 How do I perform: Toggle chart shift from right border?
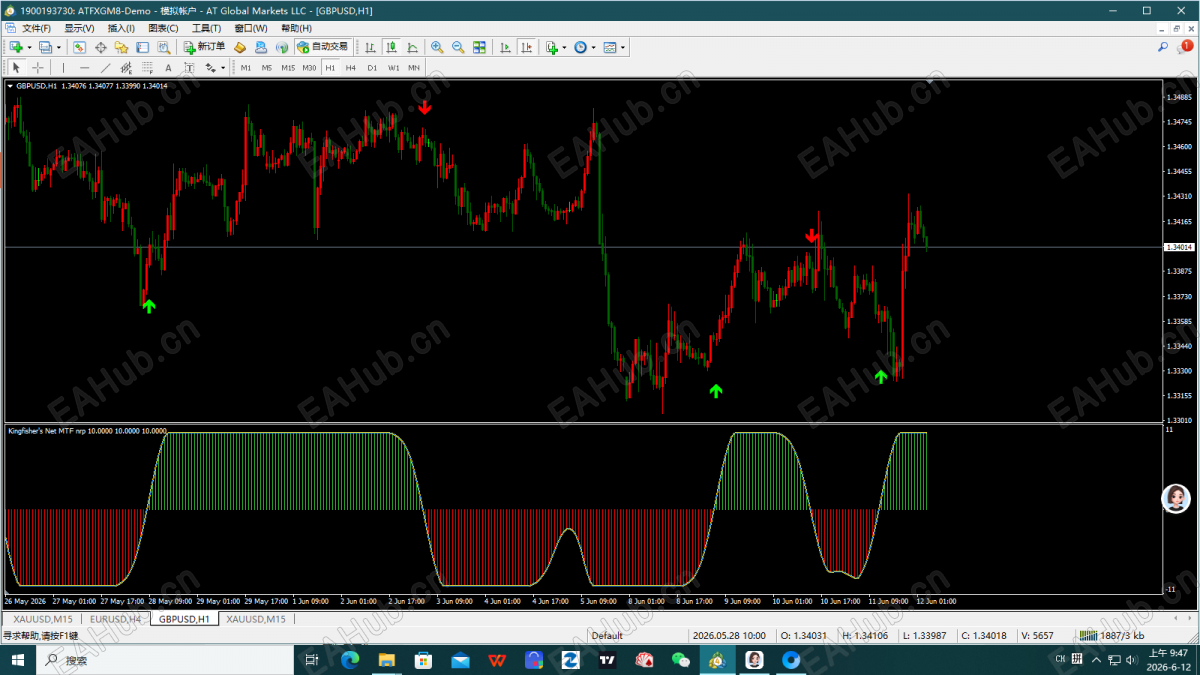(x=525, y=47)
